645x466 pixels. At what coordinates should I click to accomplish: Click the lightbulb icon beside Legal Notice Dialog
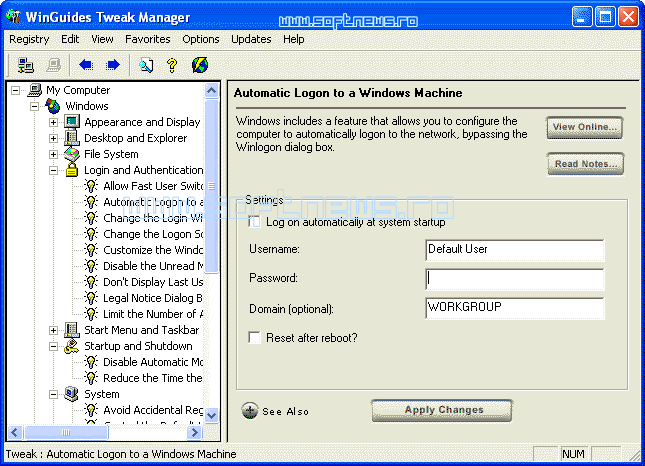click(x=91, y=298)
